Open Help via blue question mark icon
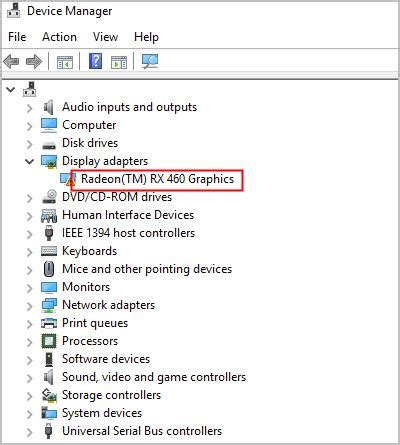 point(95,61)
